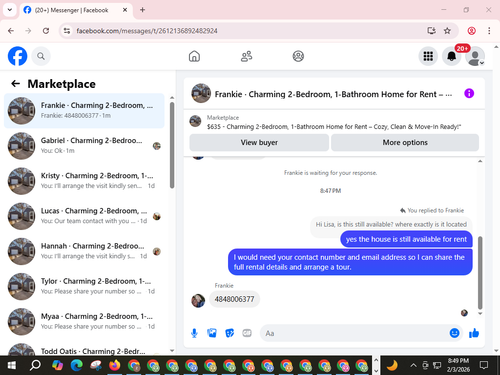Viewport: 500px width, 375px height.
Task: Open a new browser tab
Action: (x=142, y=10)
